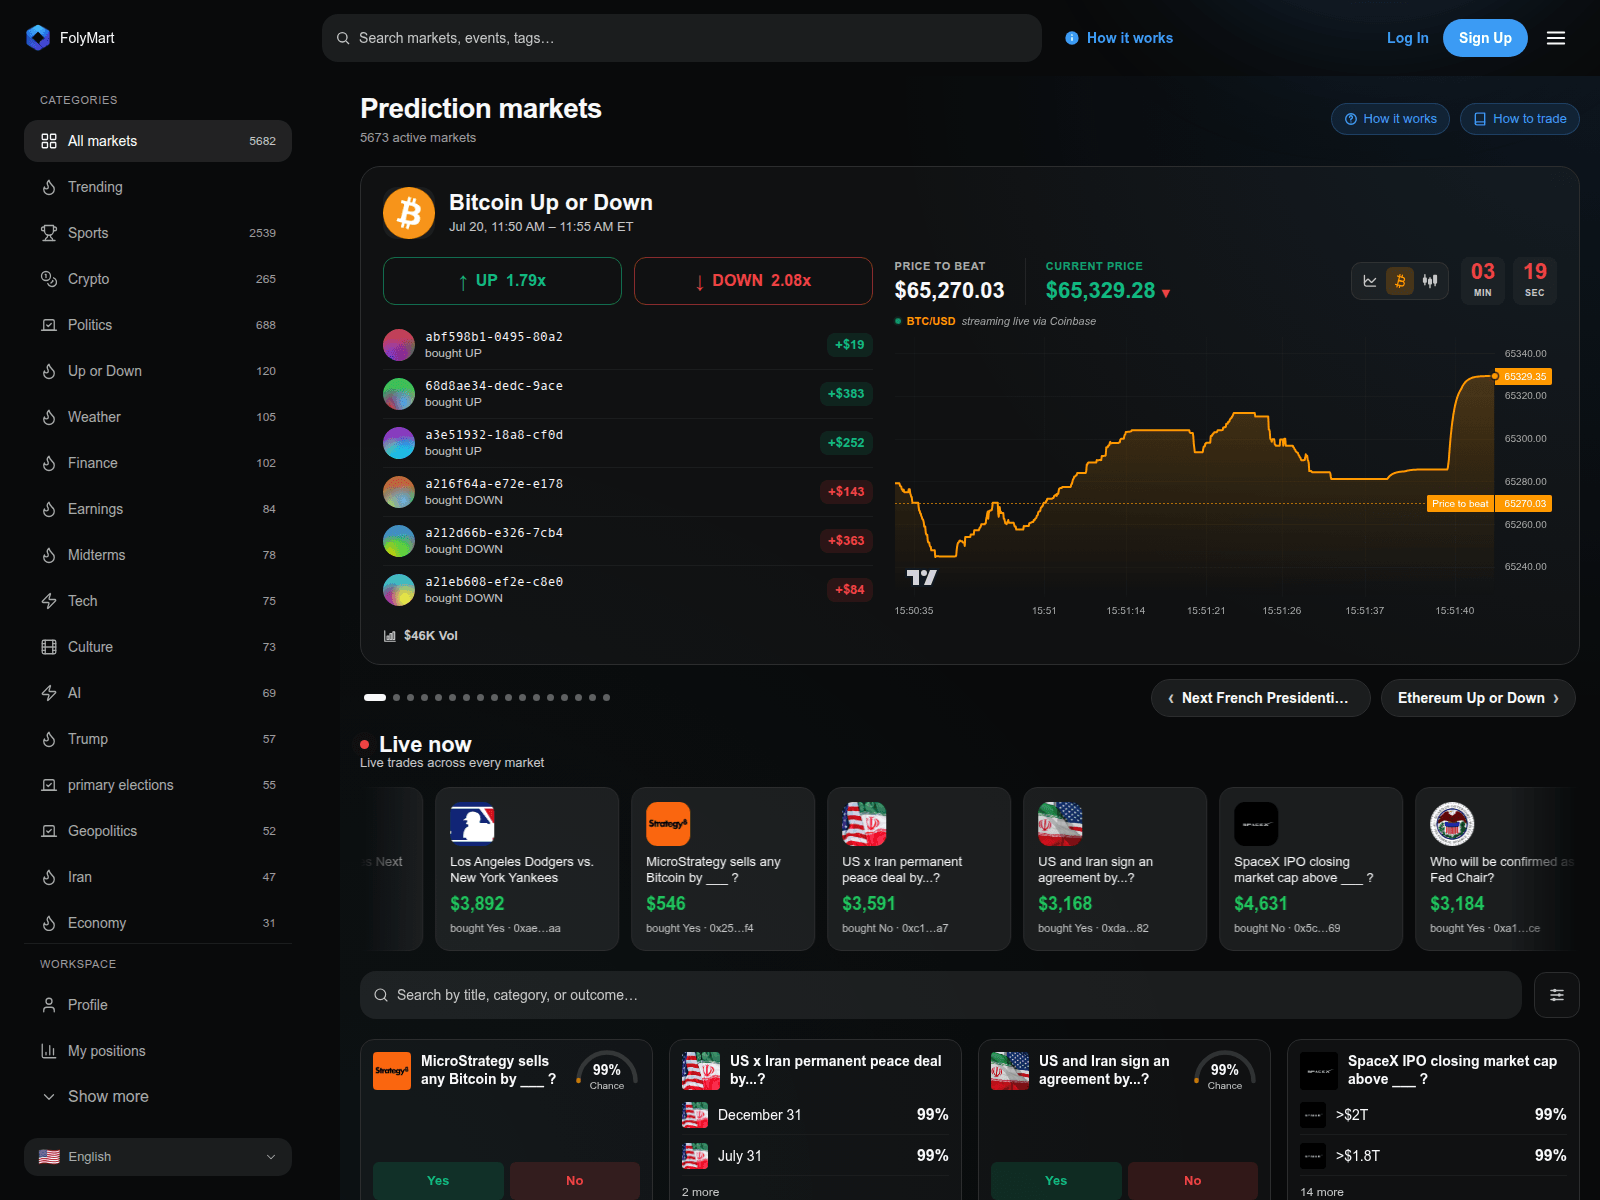Open US x Iran peace deal live card

click(919, 868)
